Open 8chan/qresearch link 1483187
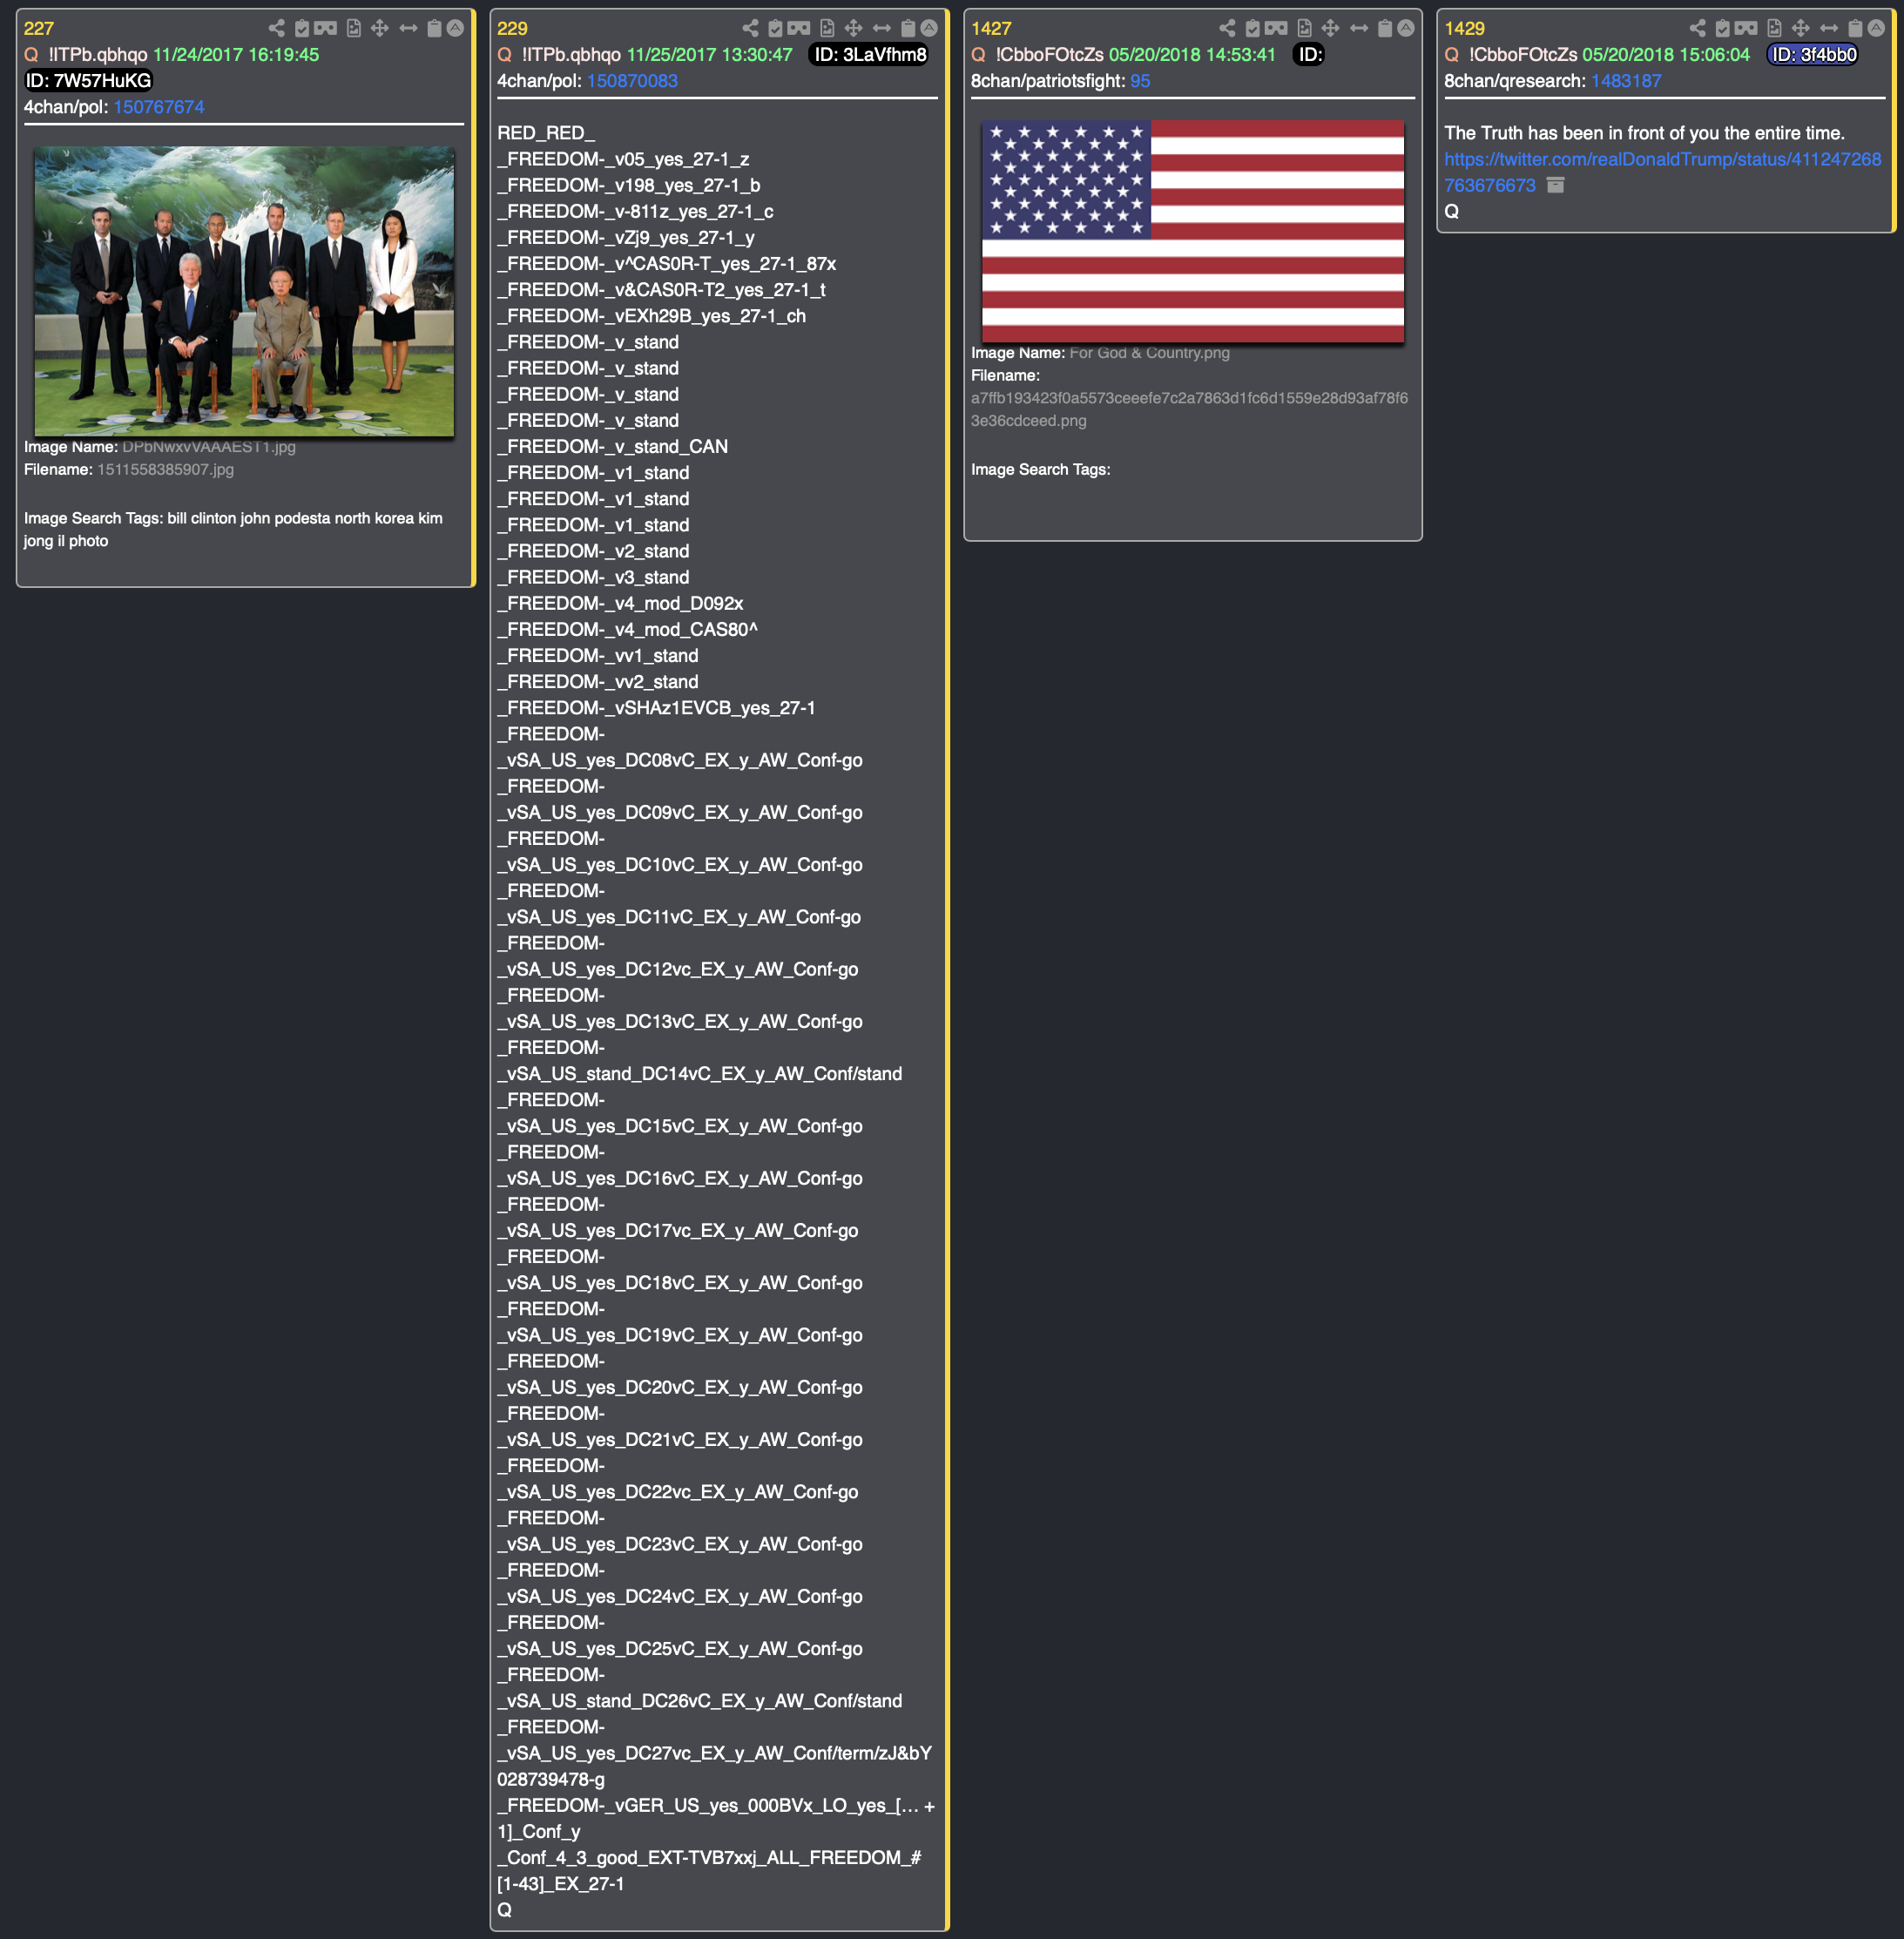This screenshot has width=1904, height=1939. 1626,81
